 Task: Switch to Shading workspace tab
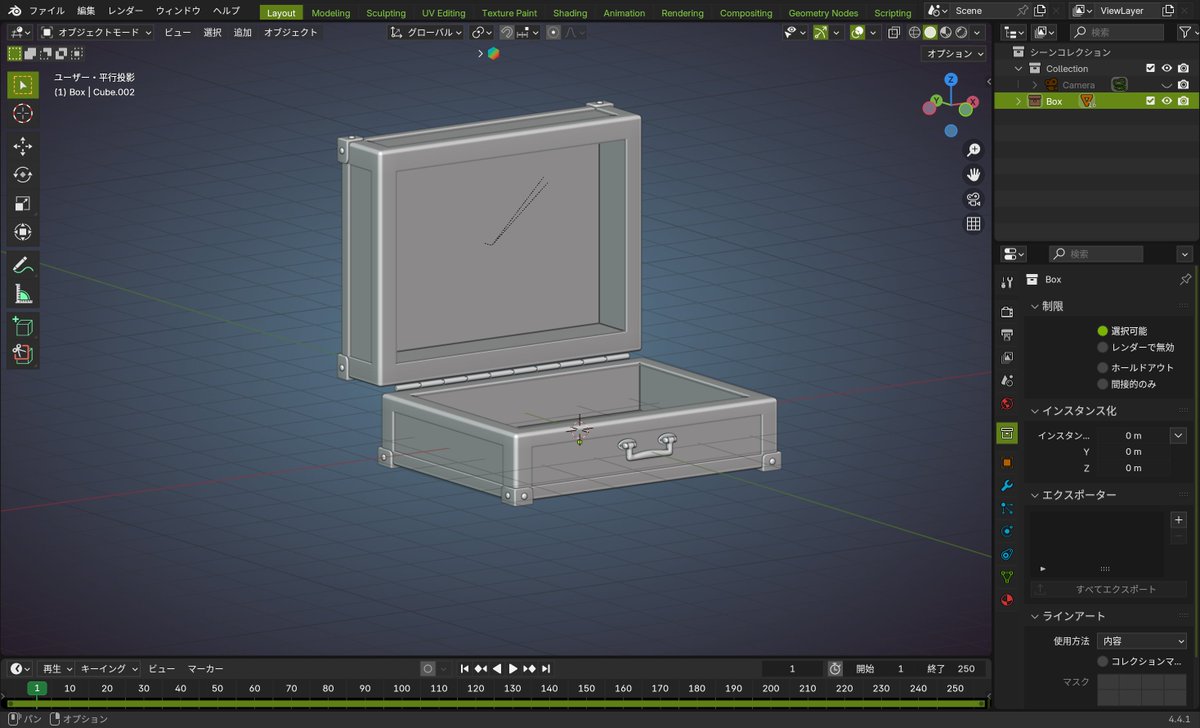[x=570, y=13]
